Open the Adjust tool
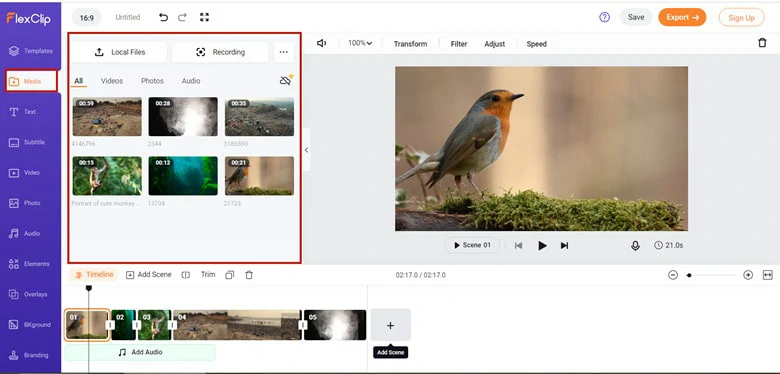The image size is (780, 374). pos(494,44)
